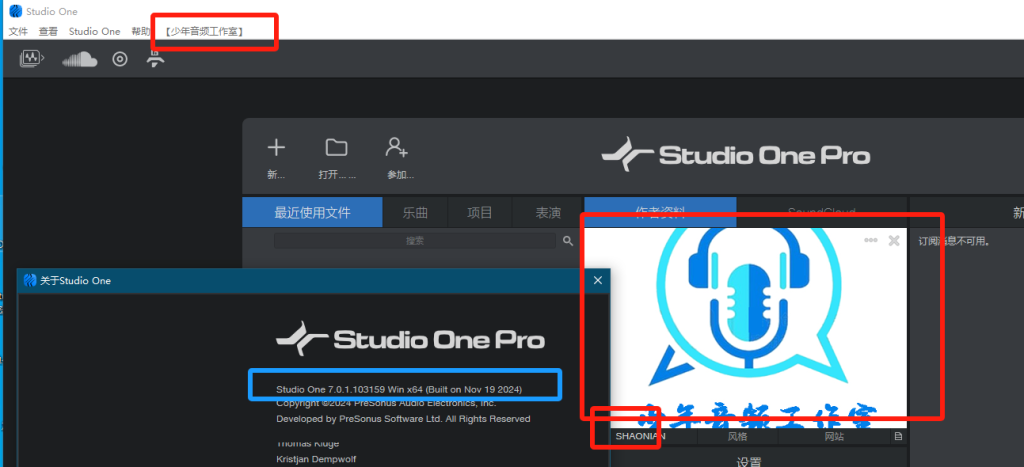Click the Studio One icon in the about dialog title
Viewport: 1024px width, 467px height.
click(29, 280)
